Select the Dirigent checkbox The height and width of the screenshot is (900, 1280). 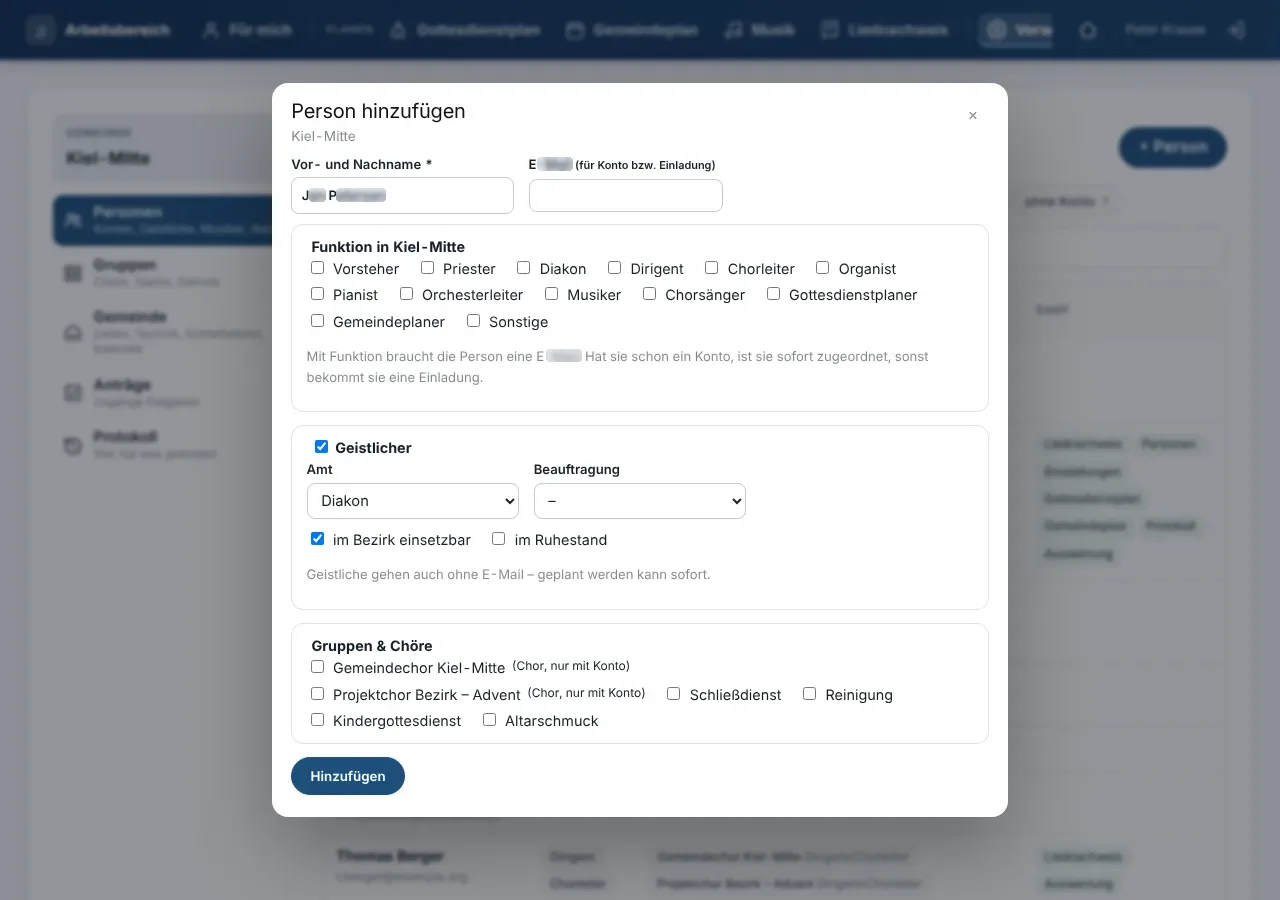(x=614, y=268)
